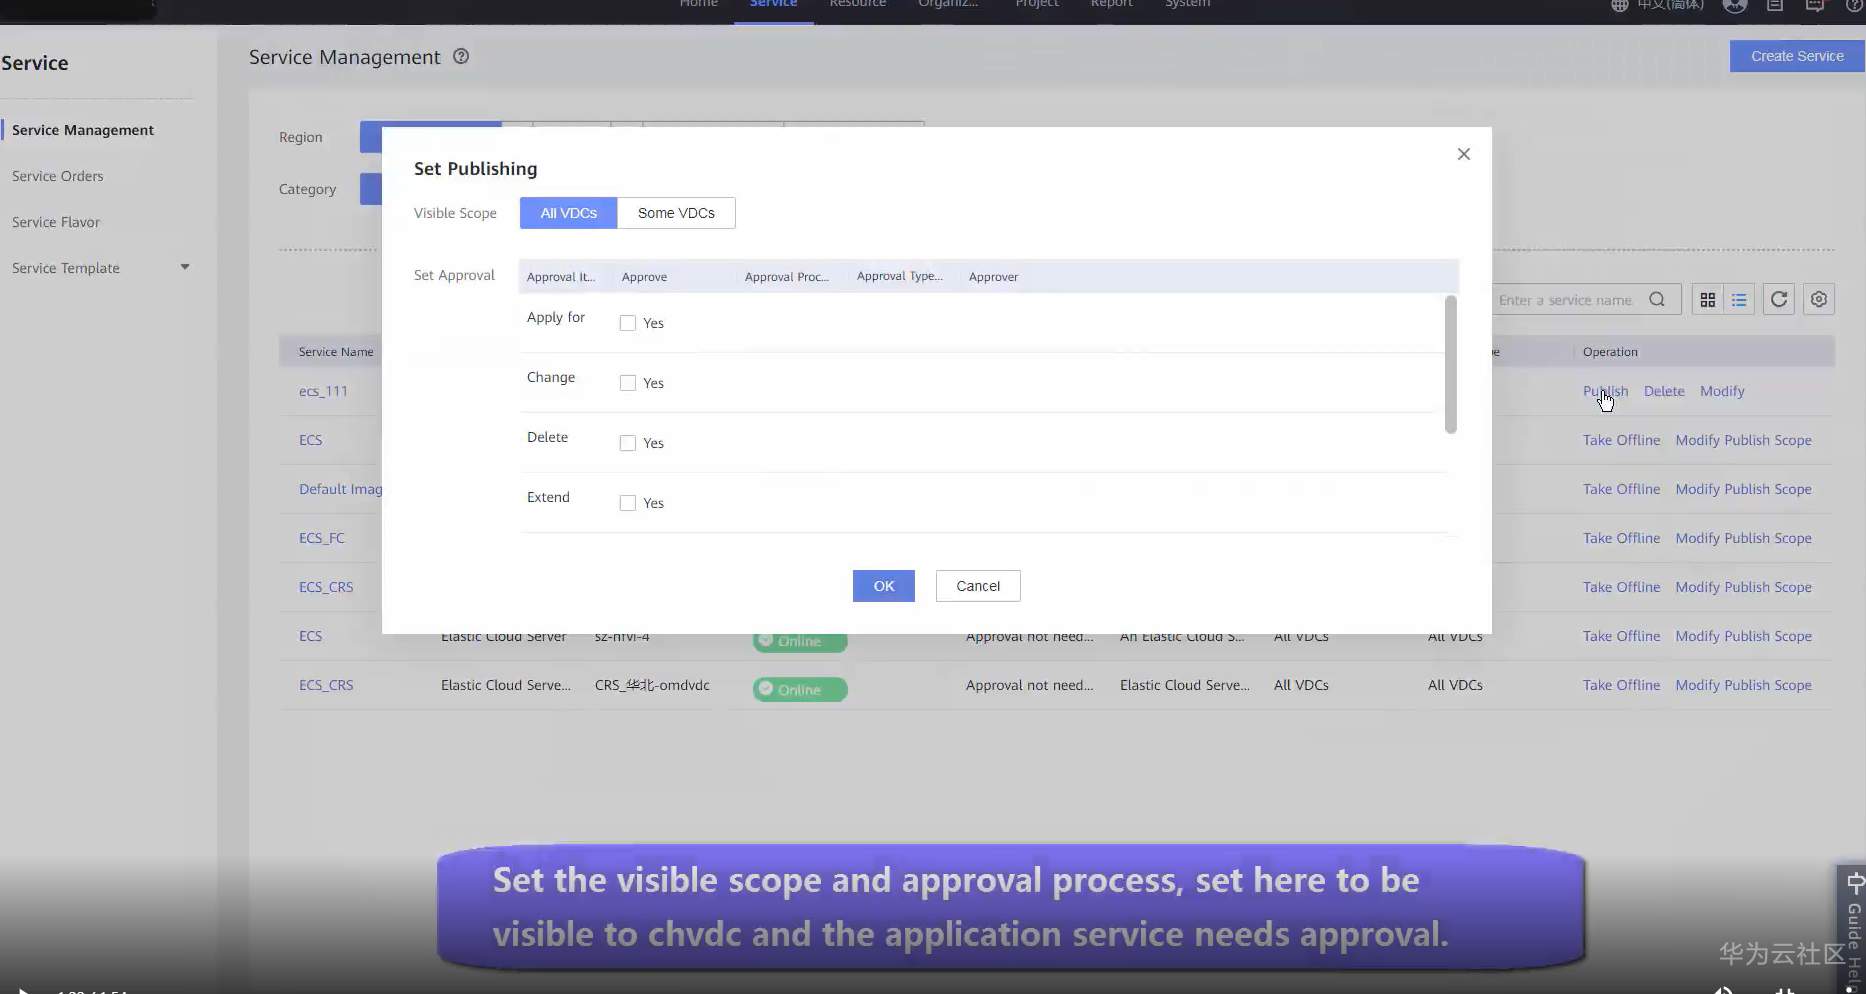1866x994 pixels.
Task: Click the Extend row label
Action: pyautogui.click(x=548, y=497)
